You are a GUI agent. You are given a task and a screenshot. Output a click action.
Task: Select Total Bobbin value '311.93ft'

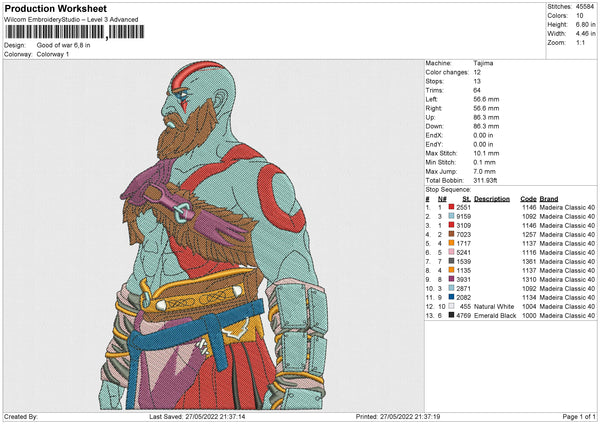pyautogui.click(x=485, y=180)
